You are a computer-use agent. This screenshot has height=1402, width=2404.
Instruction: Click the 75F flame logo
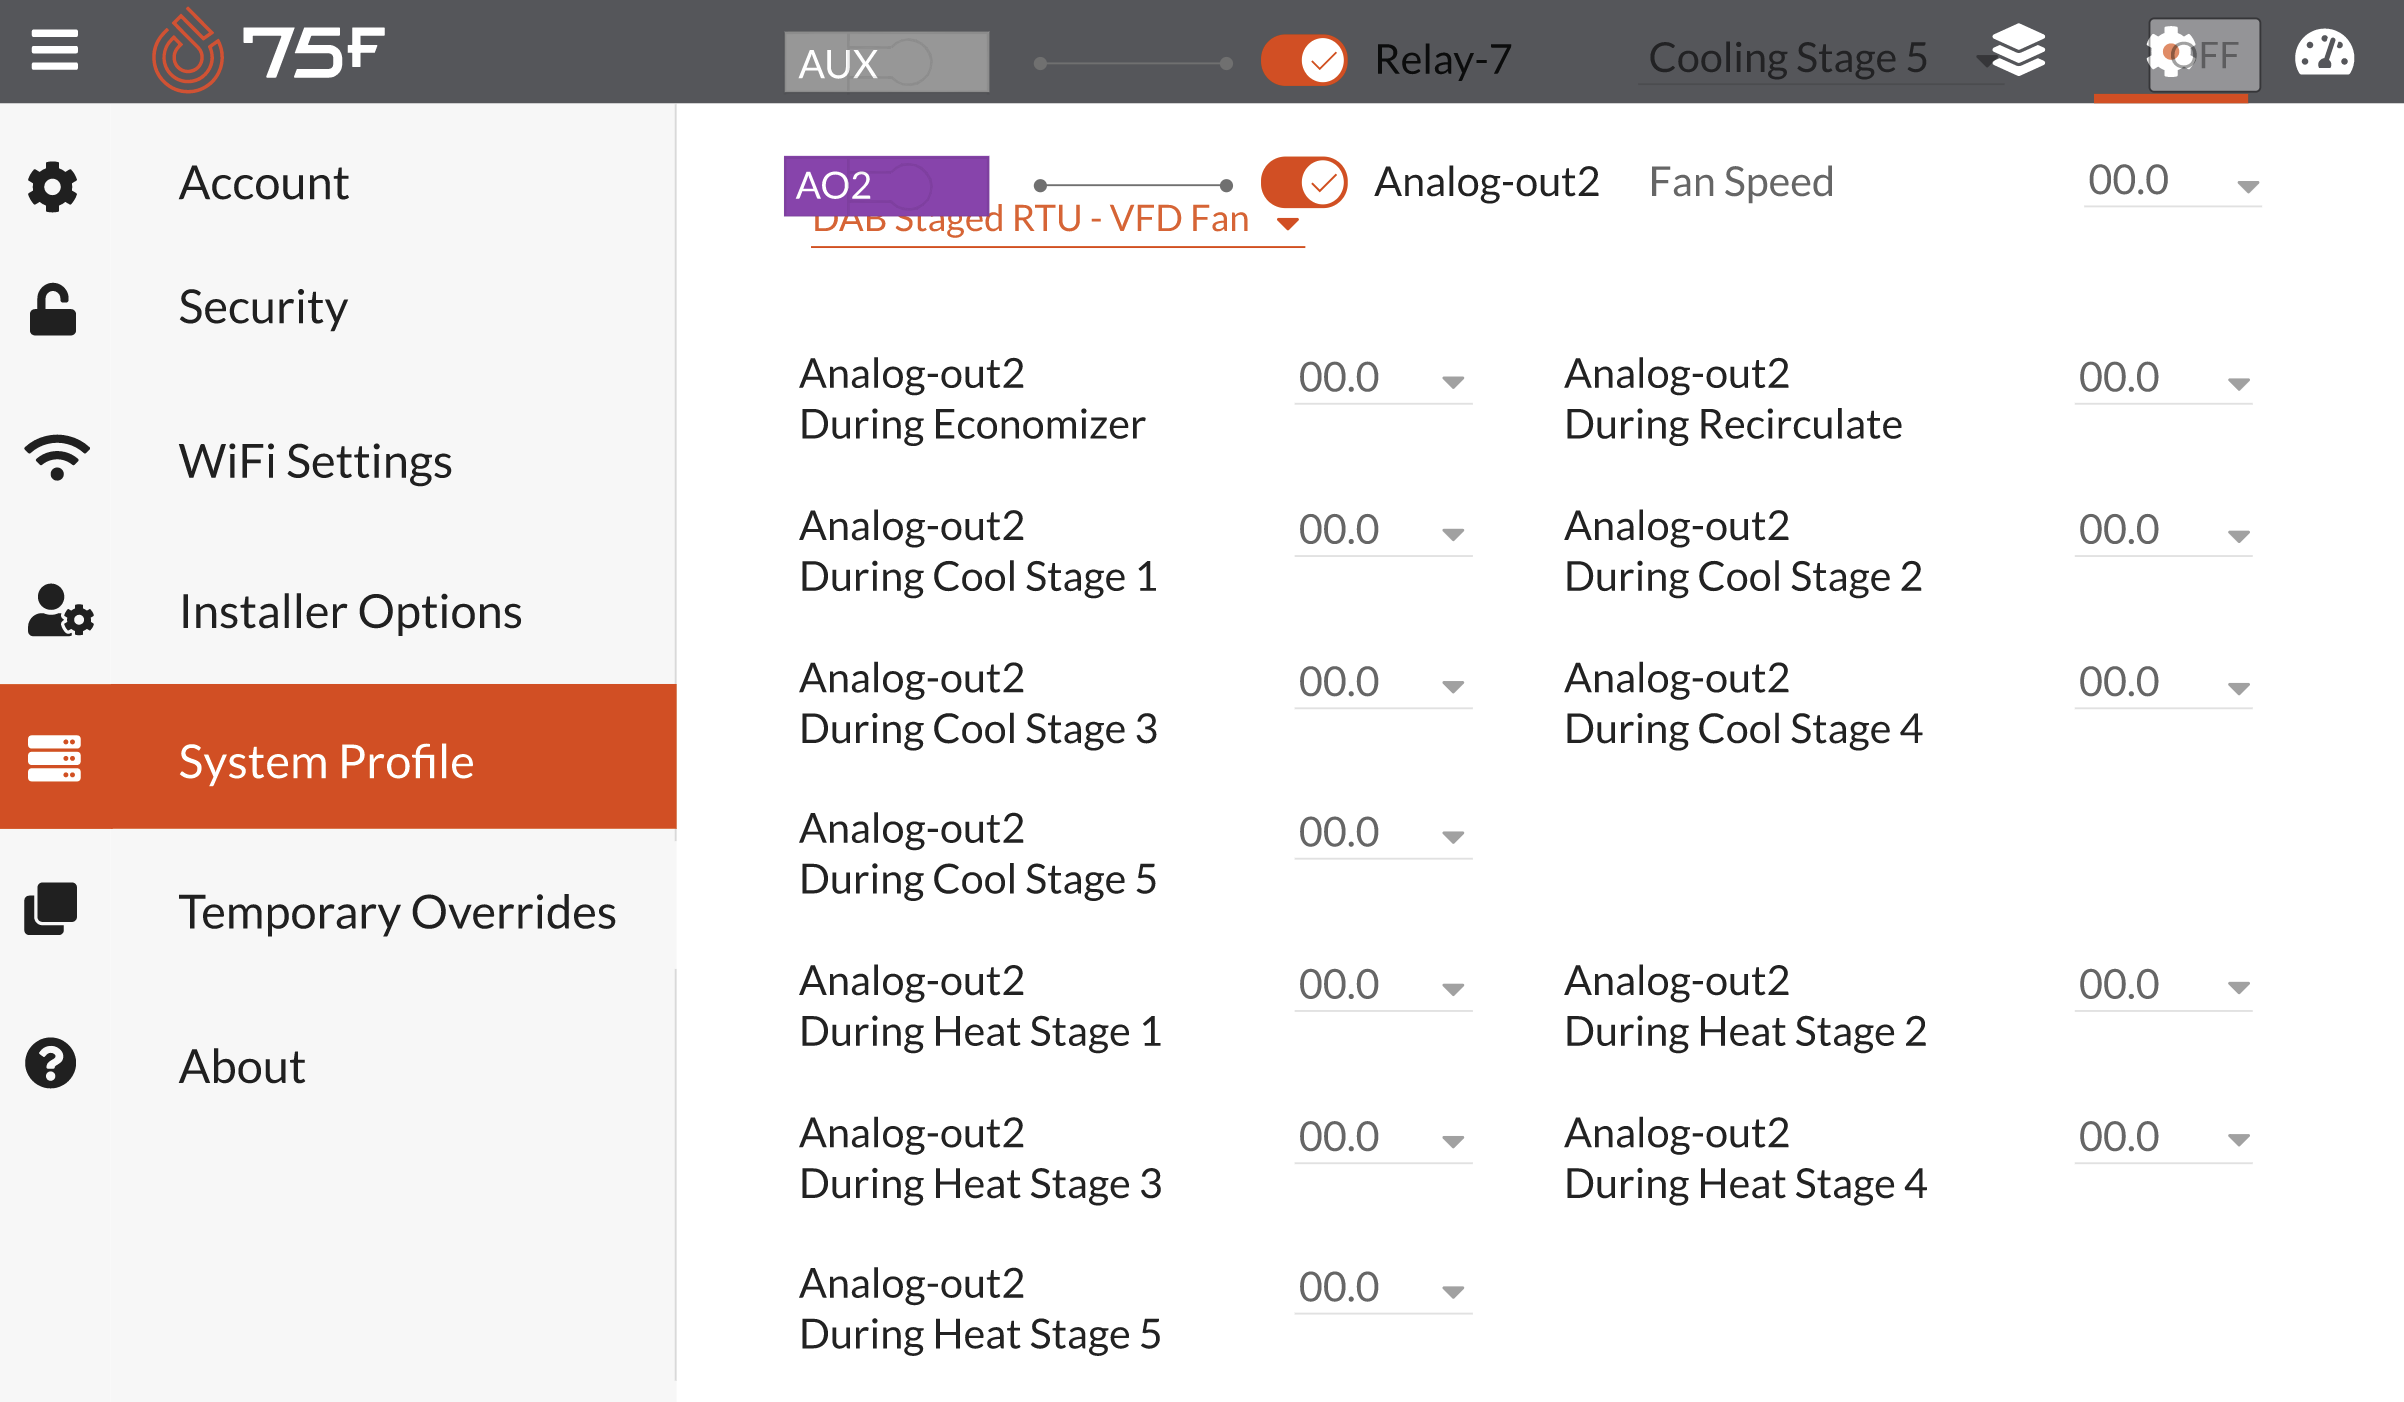pyautogui.click(x=187, y=52)
